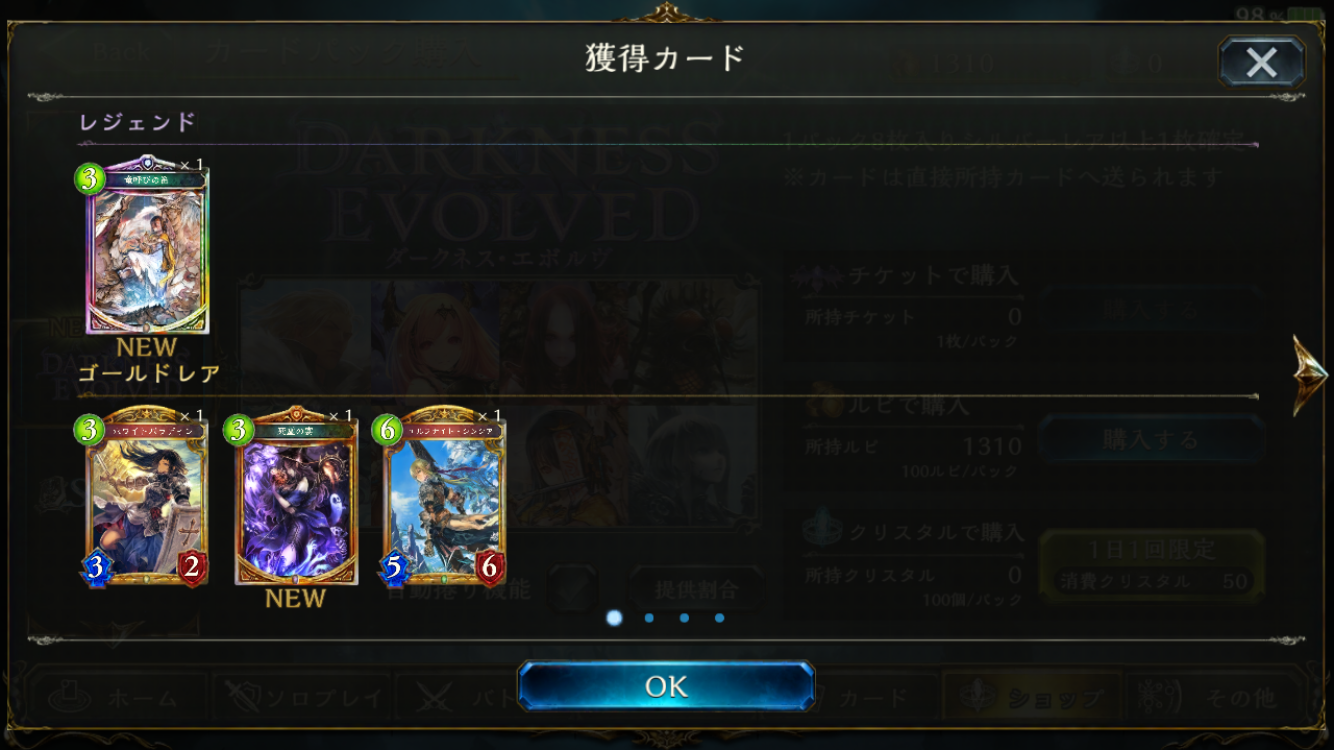View the gold card with 3/2 stats
The width and height of the screenshot is (1334, 750).
tap(147, 498)
